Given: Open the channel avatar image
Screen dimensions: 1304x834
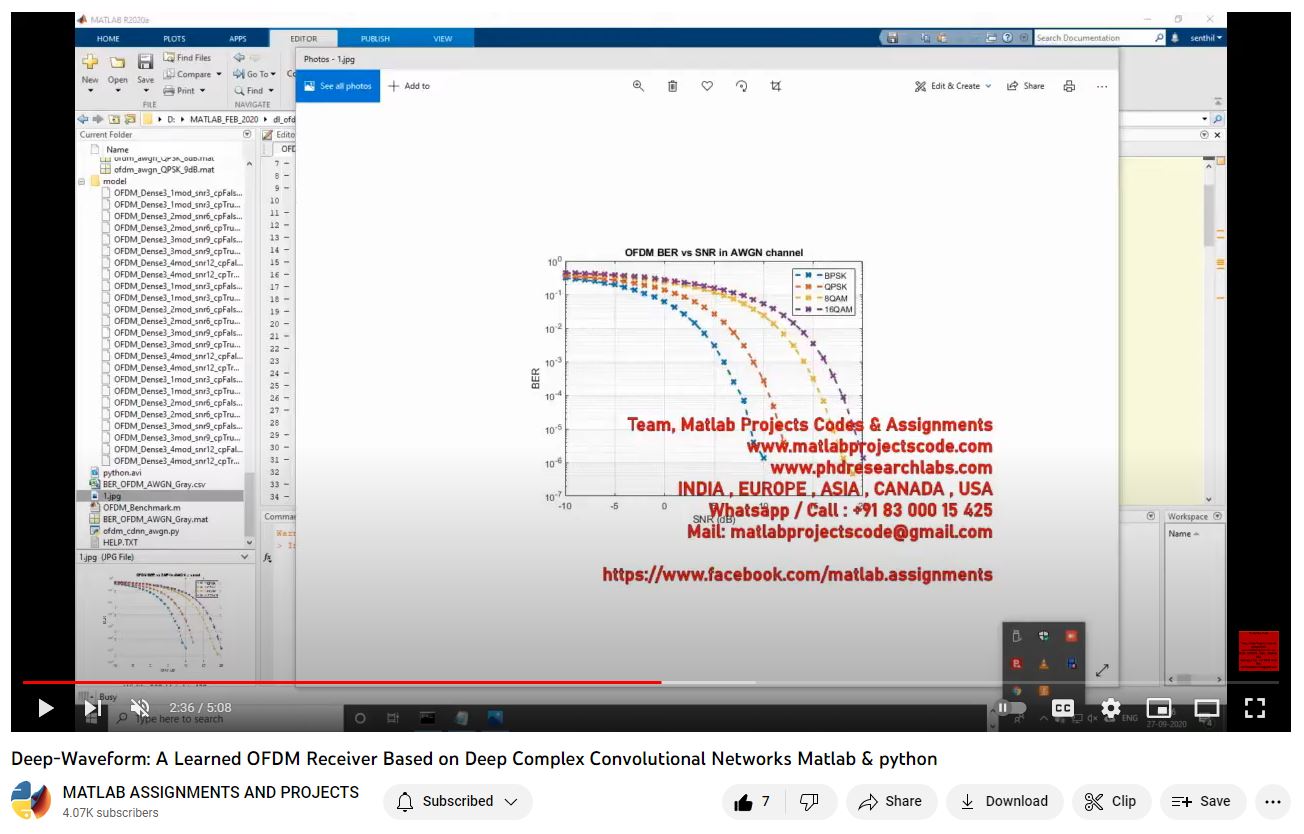Looking at the screenshot, I should (x=31, y=801).
